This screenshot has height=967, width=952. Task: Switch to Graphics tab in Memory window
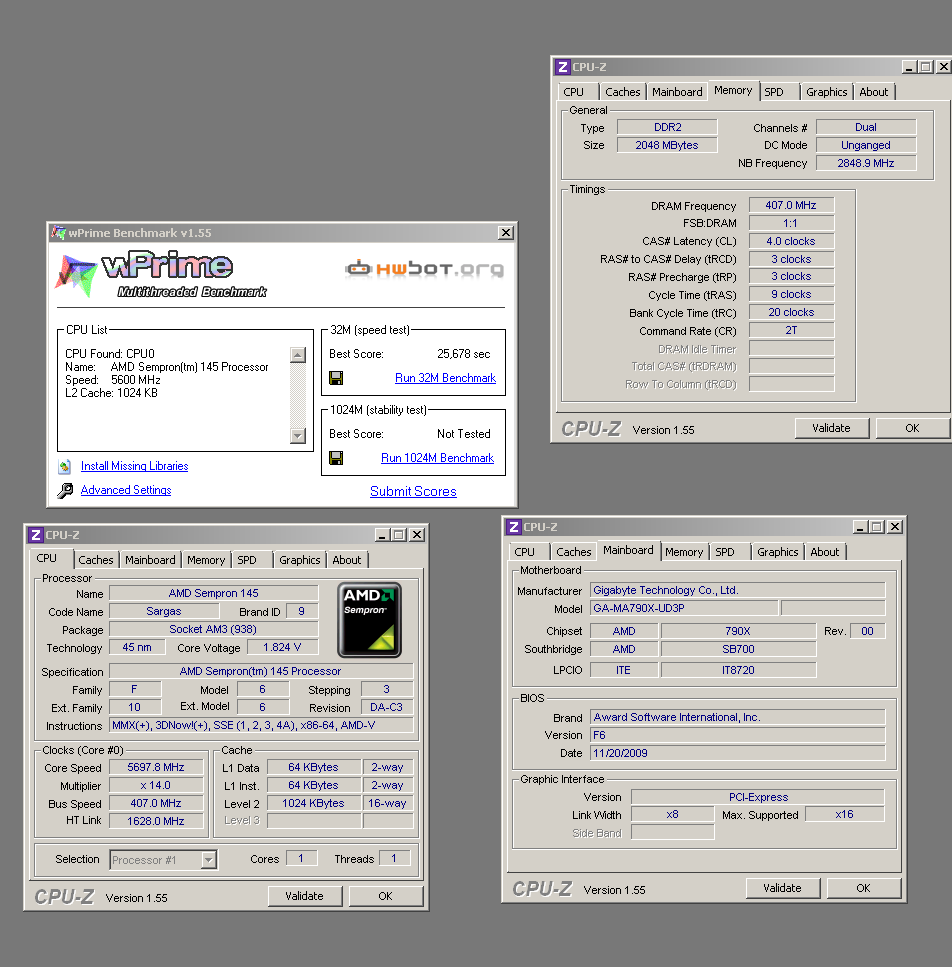(826, 92)
